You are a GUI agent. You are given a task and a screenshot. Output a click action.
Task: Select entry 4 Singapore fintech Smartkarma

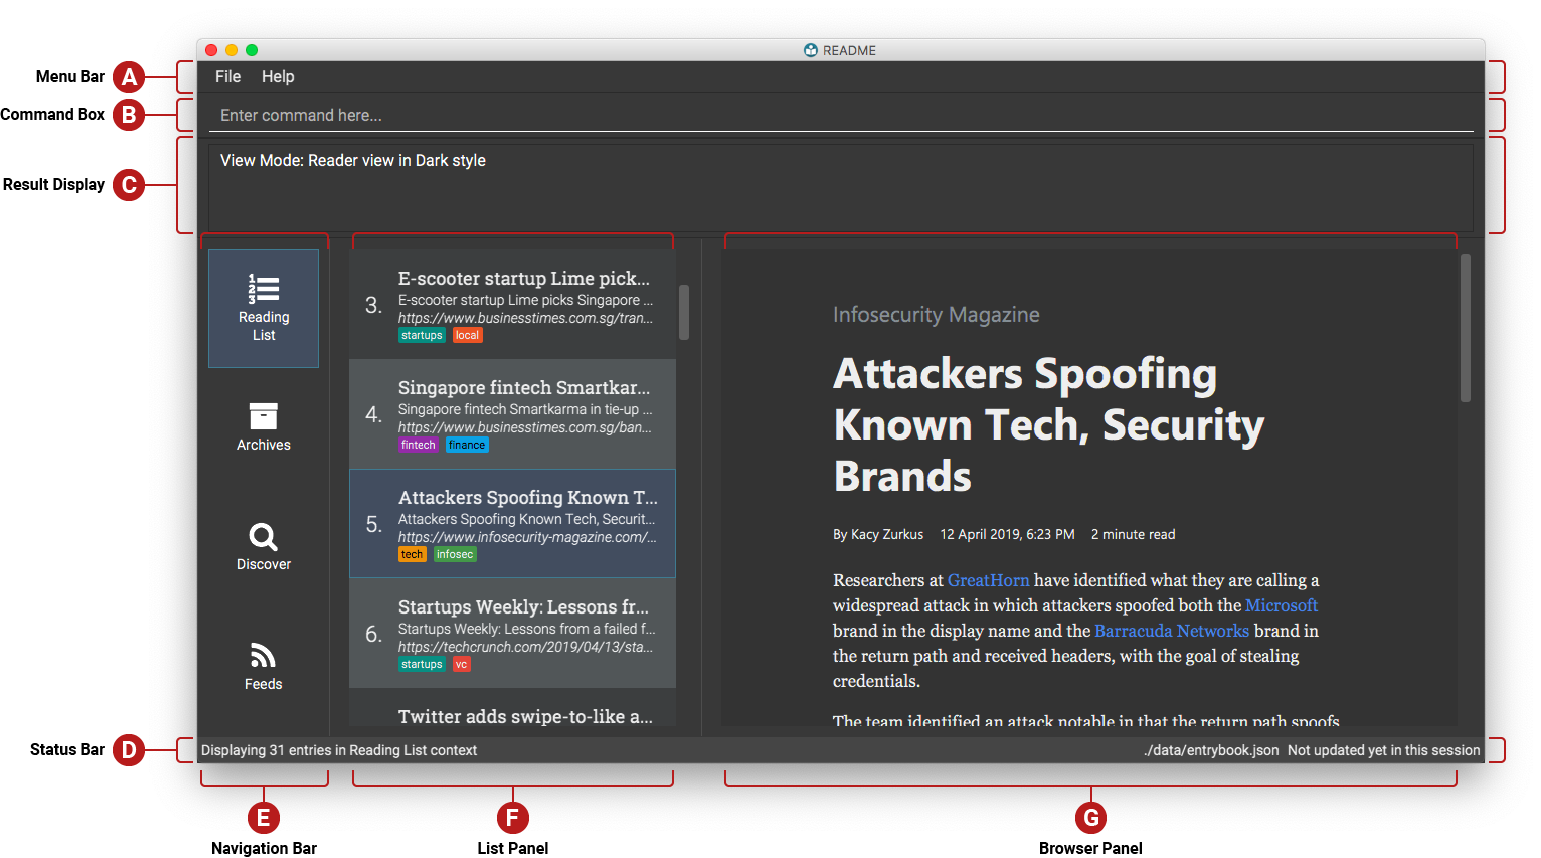click(x=512, y=414)
